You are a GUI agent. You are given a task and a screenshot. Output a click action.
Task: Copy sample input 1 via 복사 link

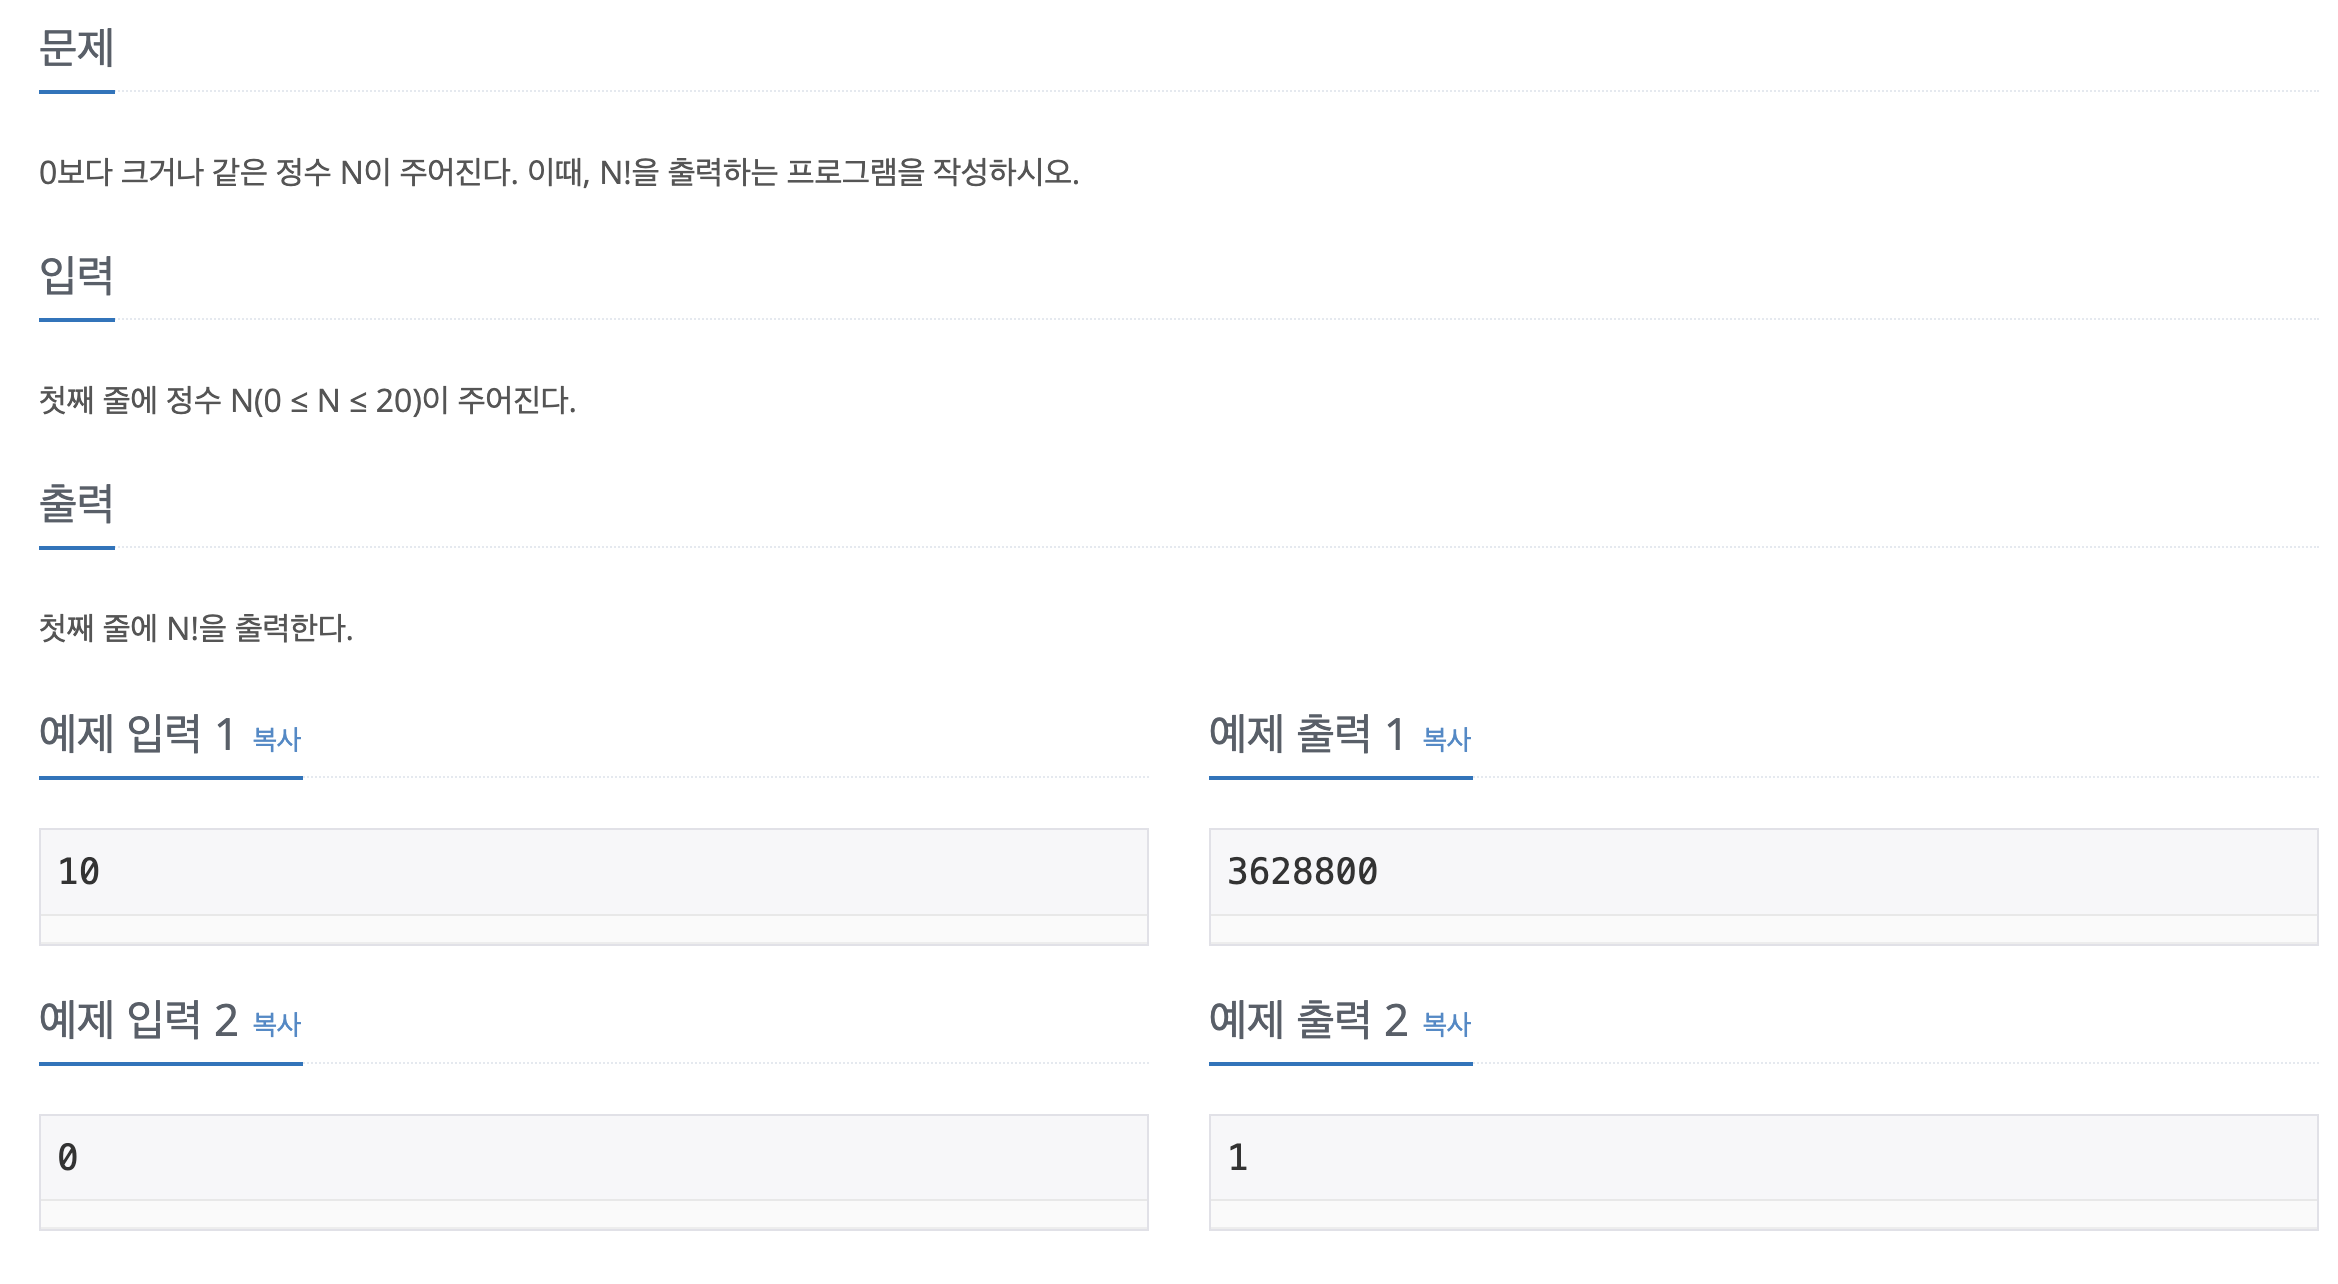tap(277, 739)
